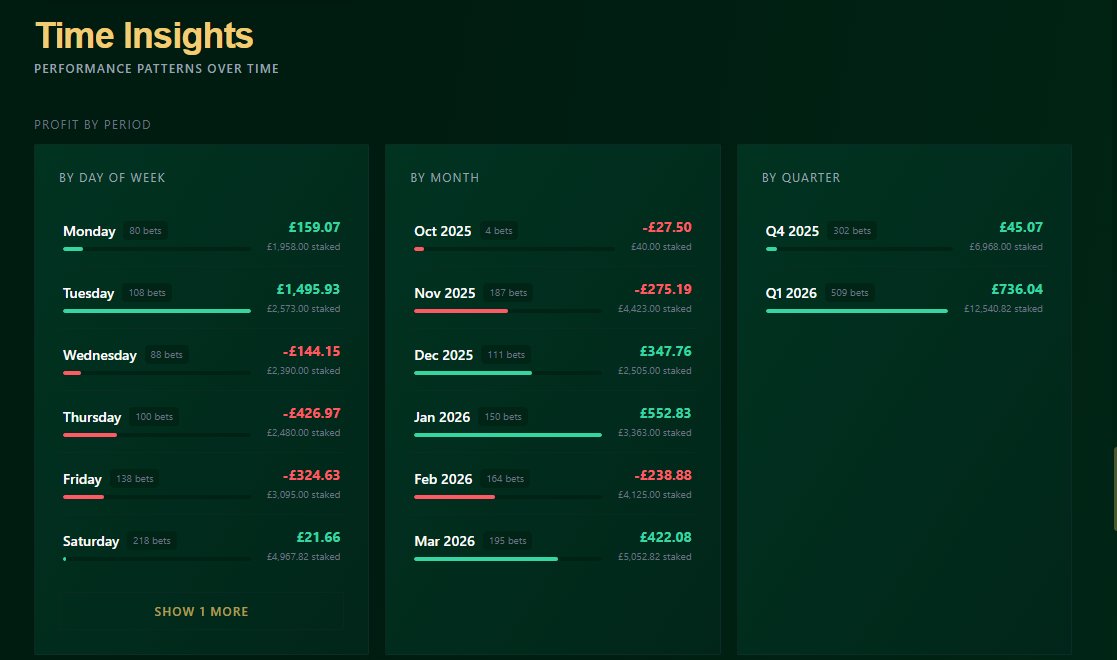Click the 150 bets badge
Screen dimensions: 1117x660
click(503, 417)
